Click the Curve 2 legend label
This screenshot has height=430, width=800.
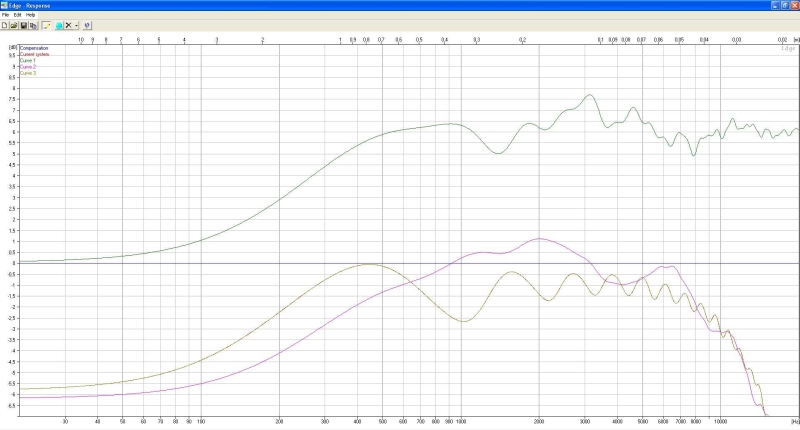[27, 66]
